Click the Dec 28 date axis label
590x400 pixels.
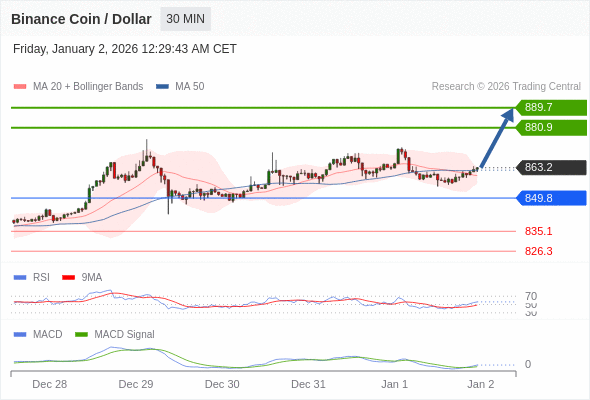(x=50, y=384)
